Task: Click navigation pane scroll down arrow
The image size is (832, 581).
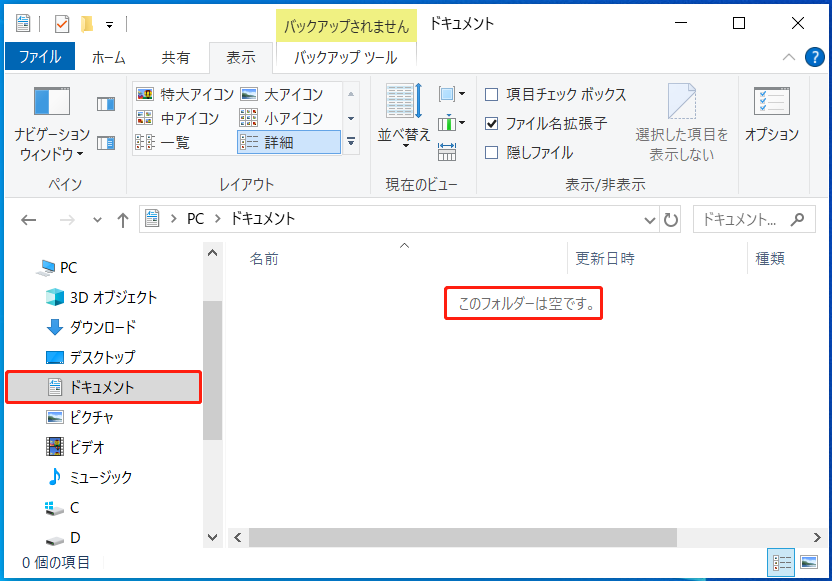Action: point(213,537)
